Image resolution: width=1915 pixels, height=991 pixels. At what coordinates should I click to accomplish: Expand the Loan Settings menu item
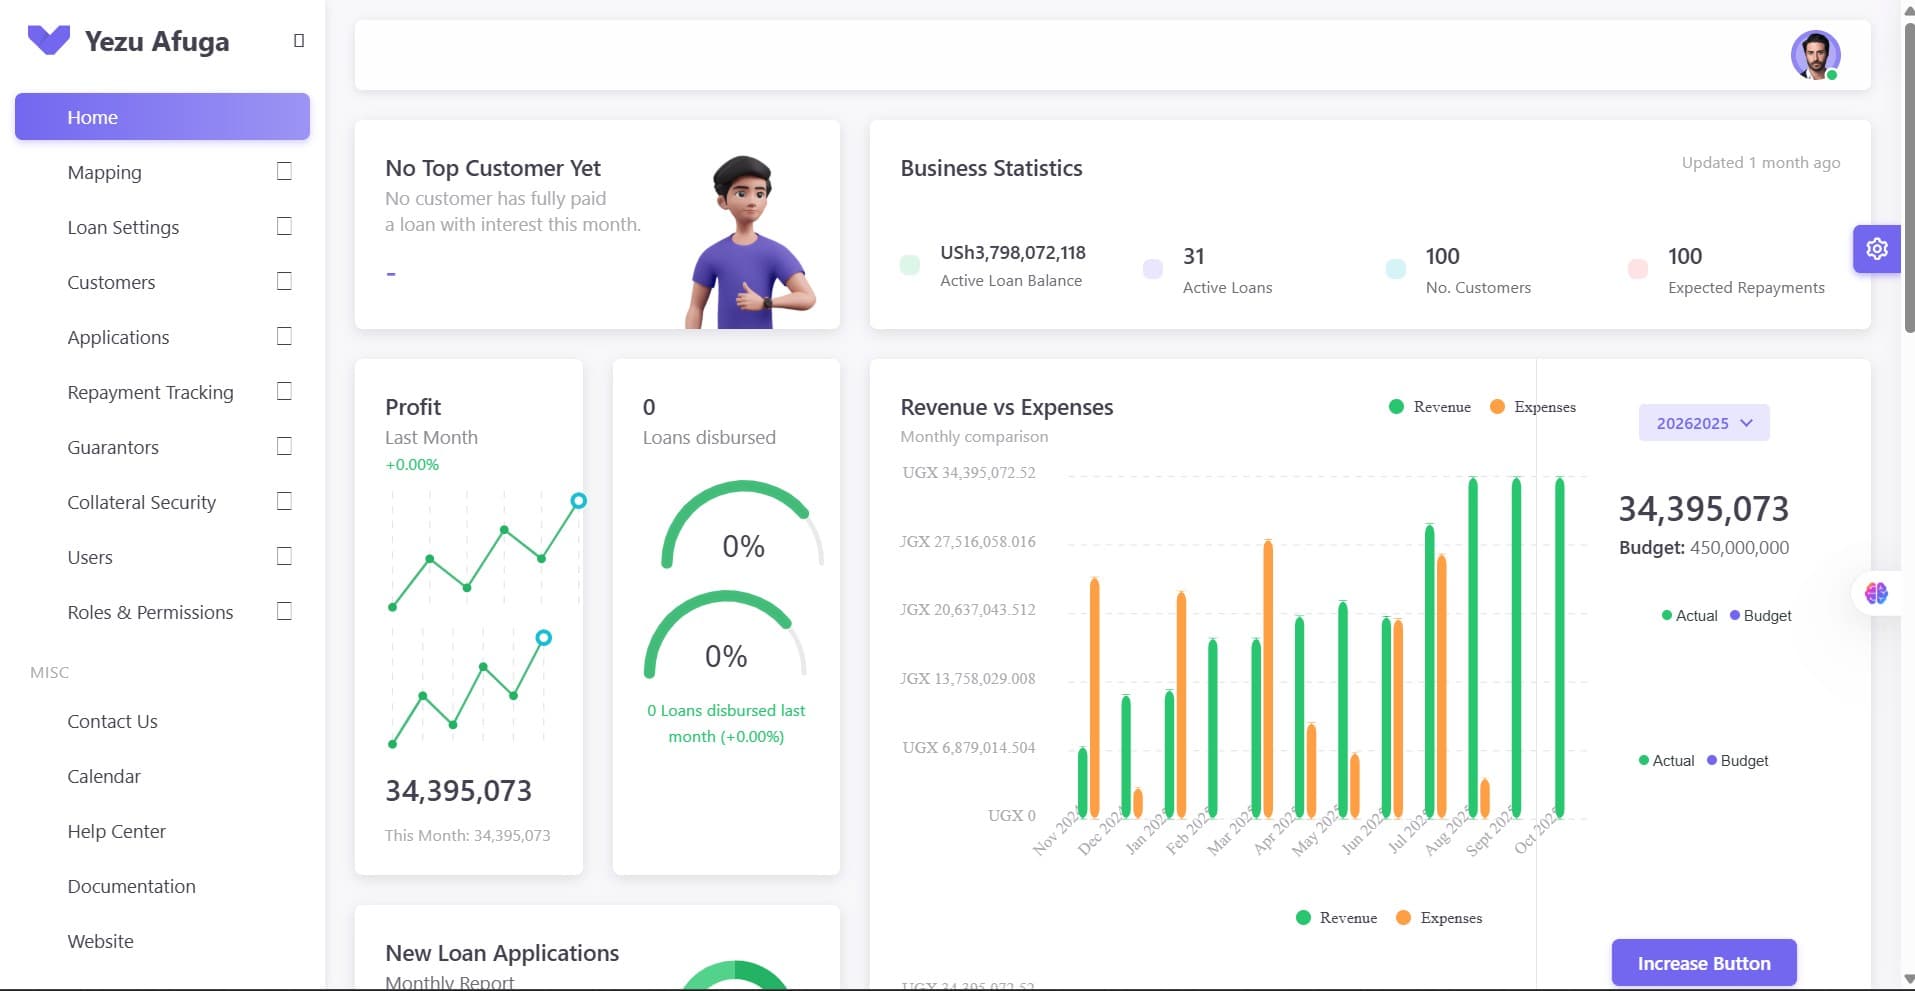(x=123, y=227)
